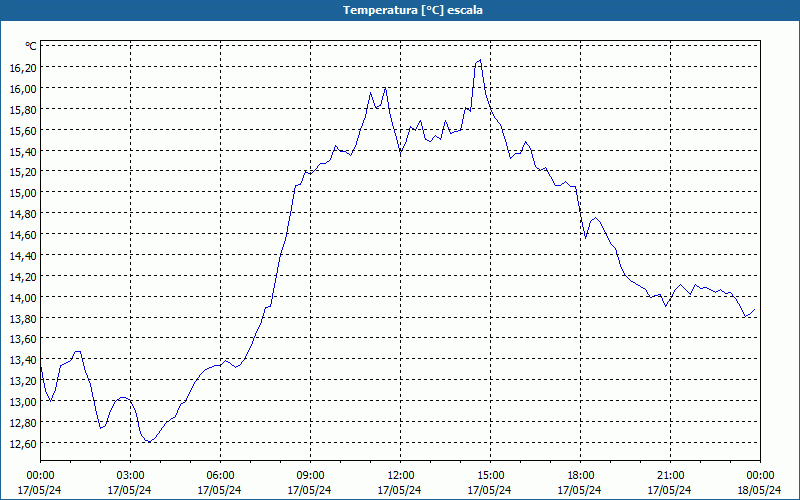Screen dimensions: 800x500
Task: Pick the 15,40 tick label
Action: (x=23, y=151)
